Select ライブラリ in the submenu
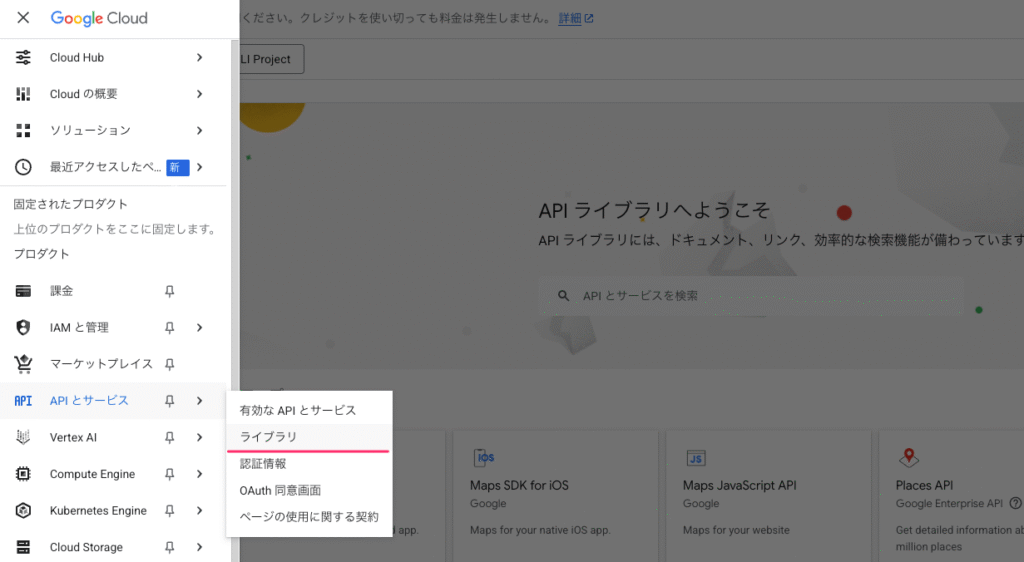 point(310,437)
